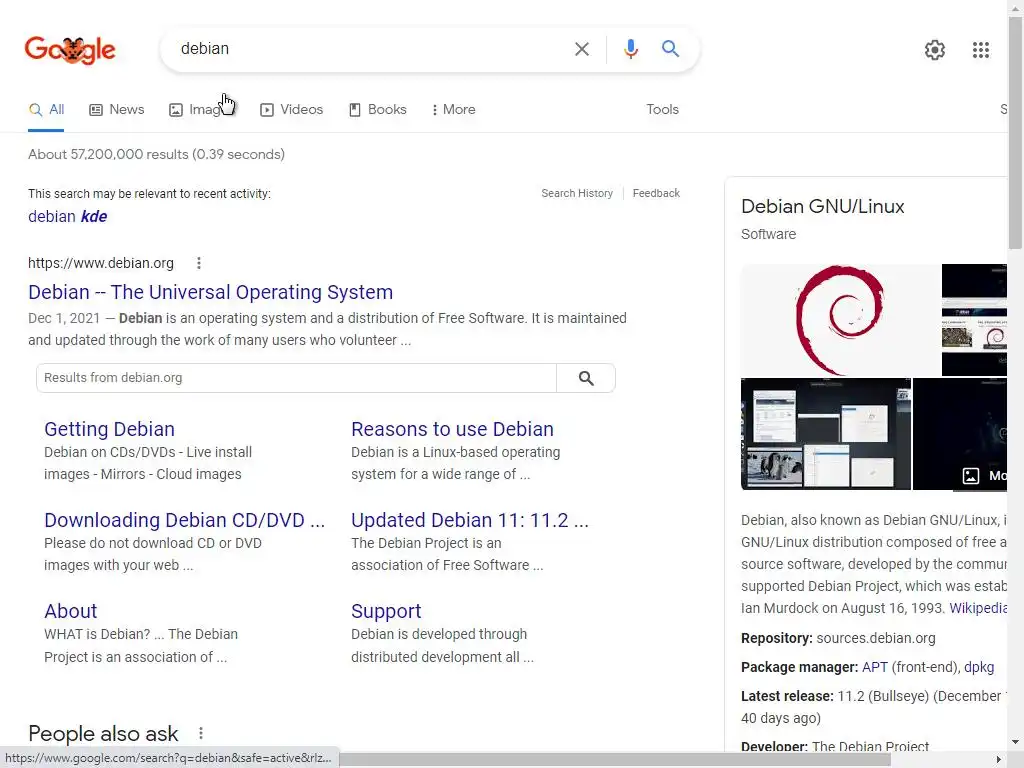The width and height of the screenshot is (1024, 768).
Task: Open the Wikipedia link in Debian description
Action: [x=978, y=608]
